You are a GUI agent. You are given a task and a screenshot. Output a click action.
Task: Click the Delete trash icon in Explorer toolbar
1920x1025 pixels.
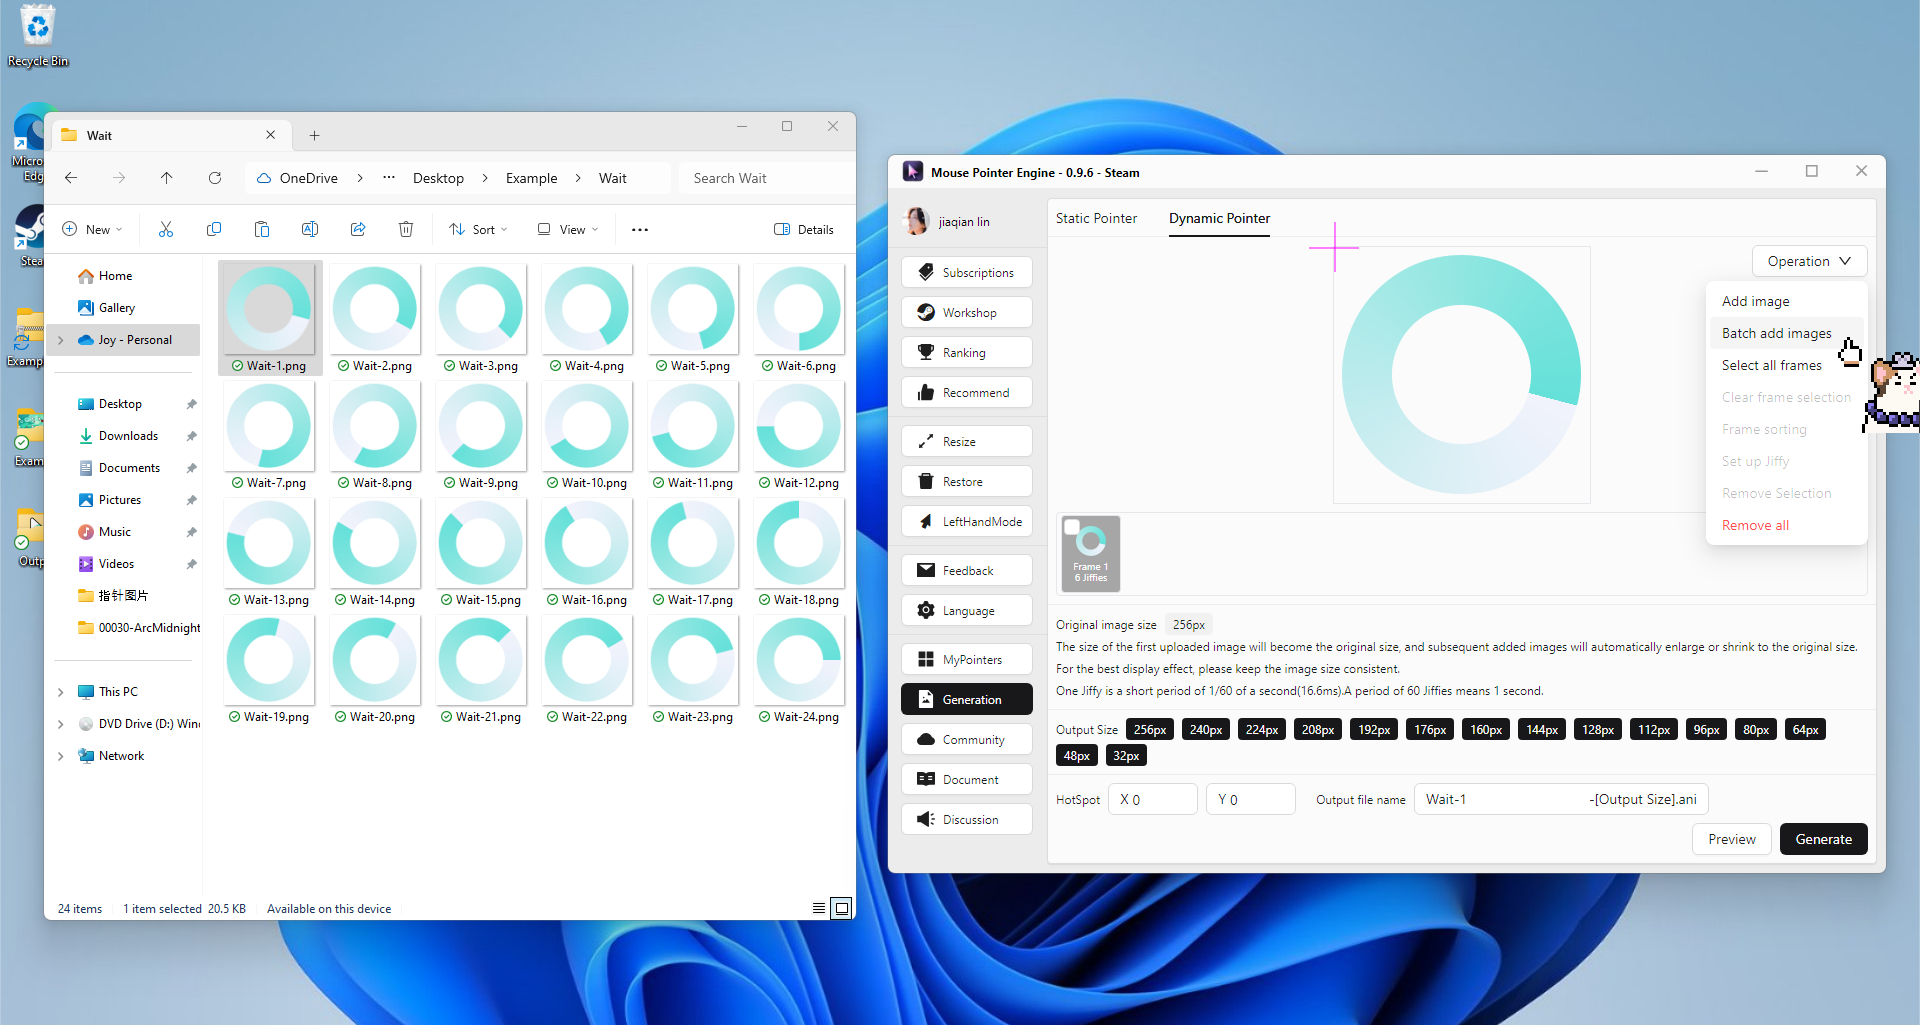(x=406, y=230)
